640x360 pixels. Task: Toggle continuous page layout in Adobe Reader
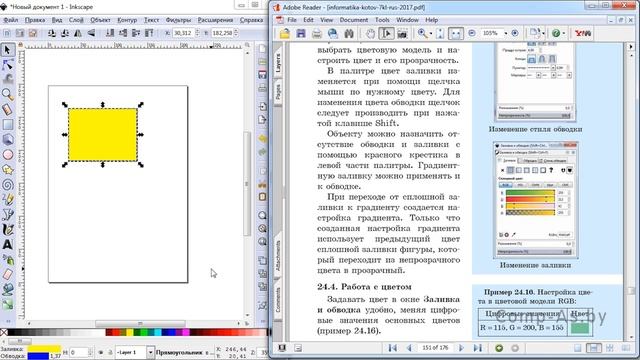593,348
